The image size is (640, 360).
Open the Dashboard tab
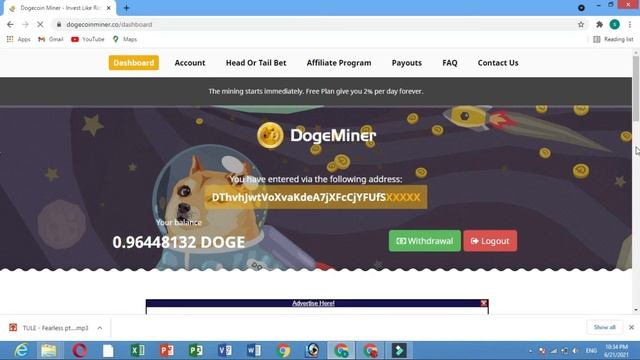tap(133, 63)
